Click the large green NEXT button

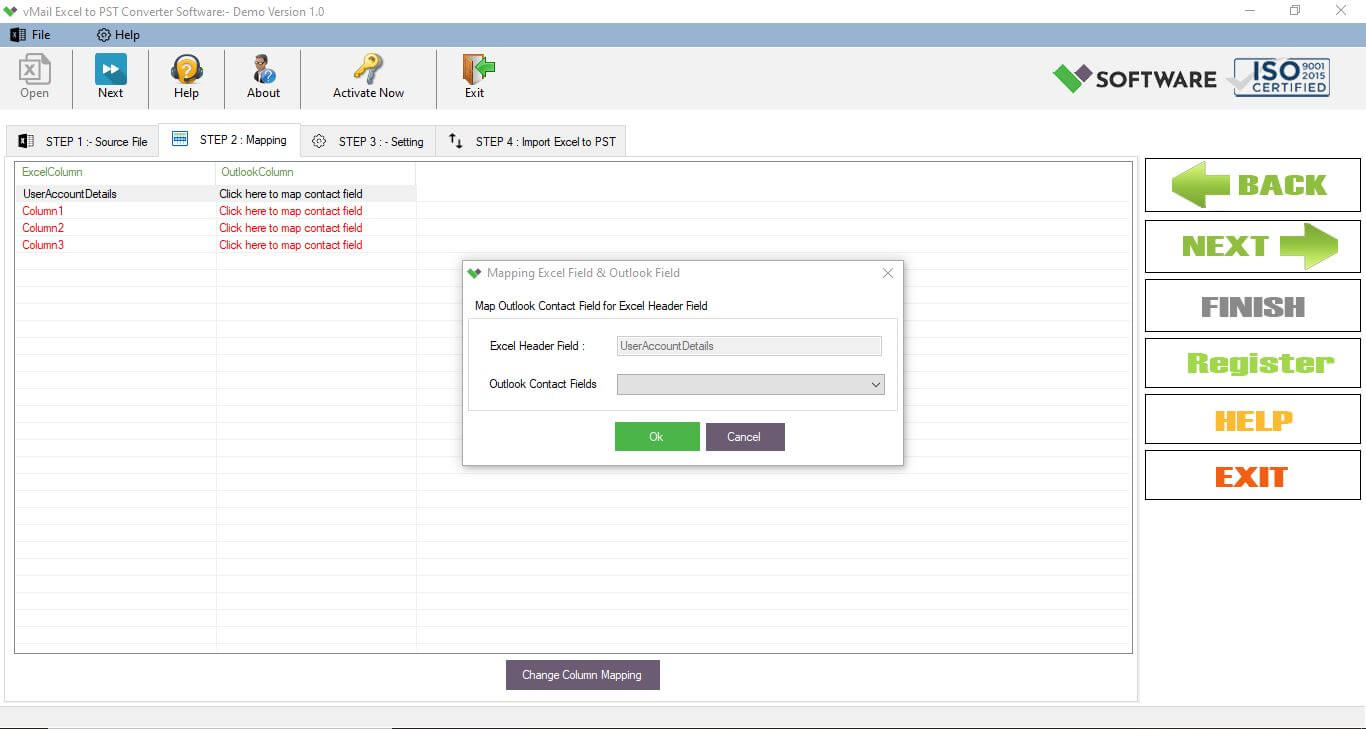pos(1252,246)
